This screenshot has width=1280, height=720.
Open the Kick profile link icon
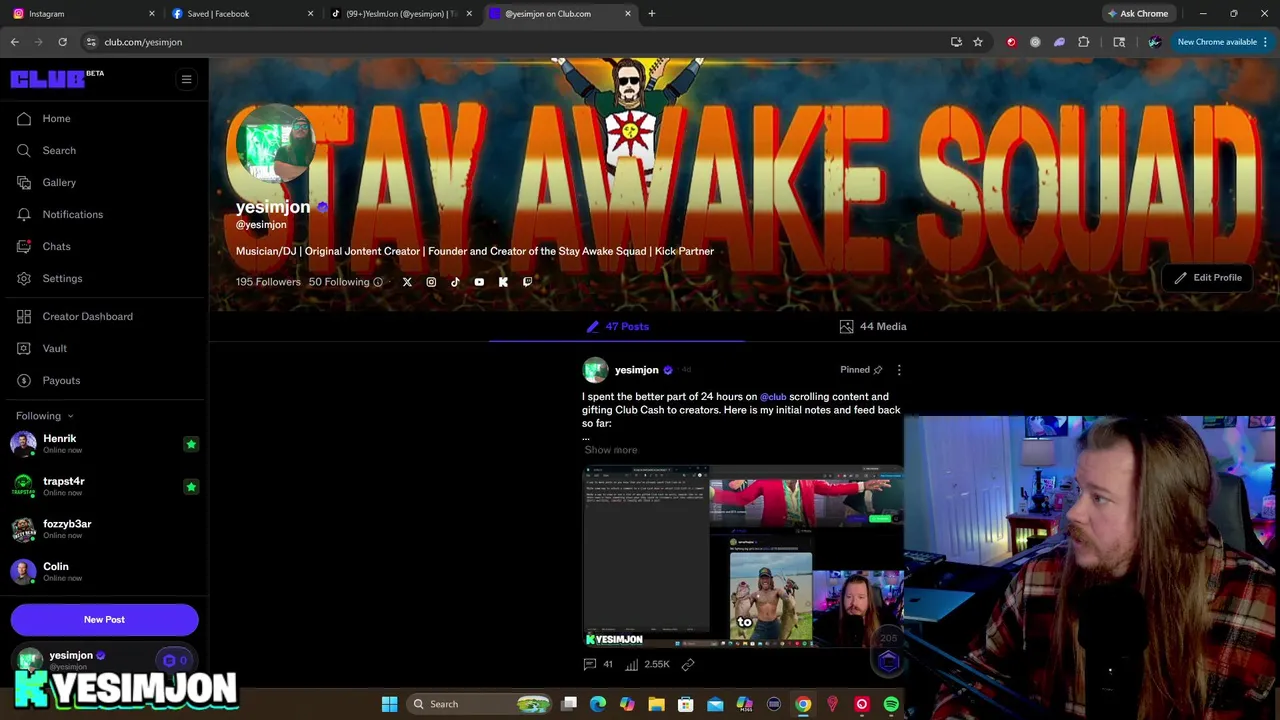[x=503, y=282]
